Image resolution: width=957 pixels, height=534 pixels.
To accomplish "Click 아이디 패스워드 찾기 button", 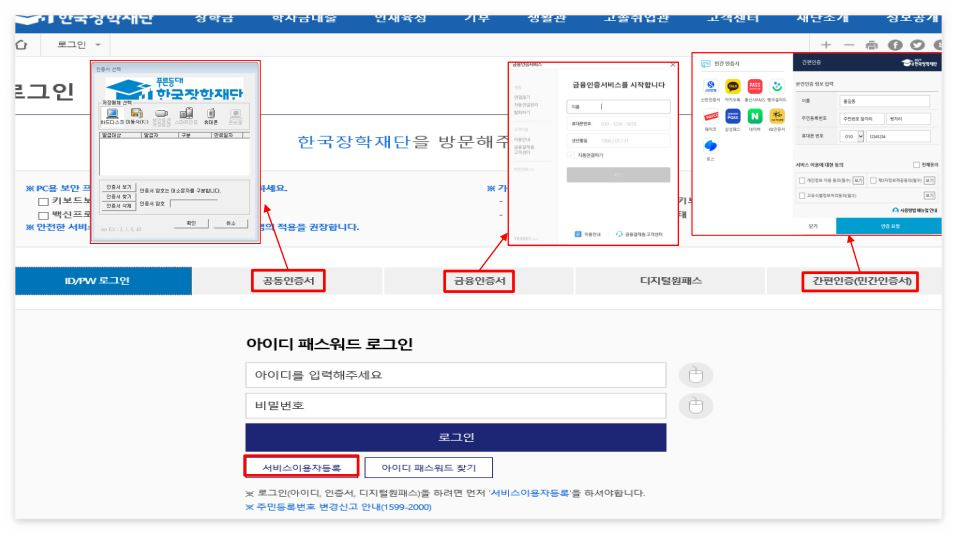I will [428, 467].
